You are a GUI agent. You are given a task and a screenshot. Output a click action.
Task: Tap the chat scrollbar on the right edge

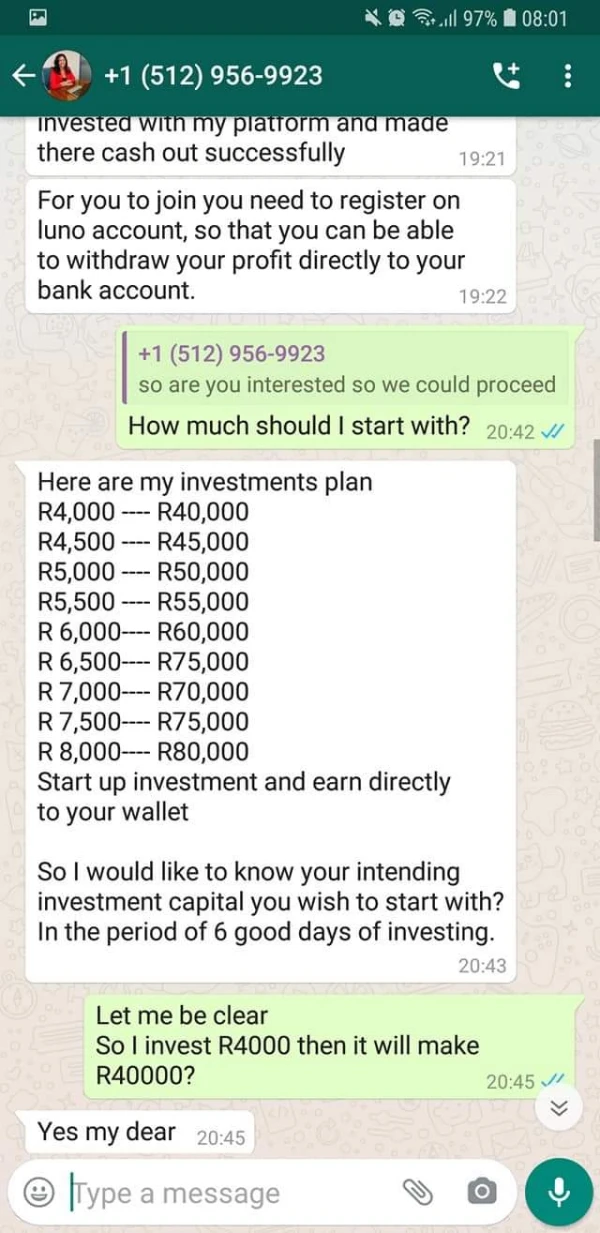click(596, 490)
